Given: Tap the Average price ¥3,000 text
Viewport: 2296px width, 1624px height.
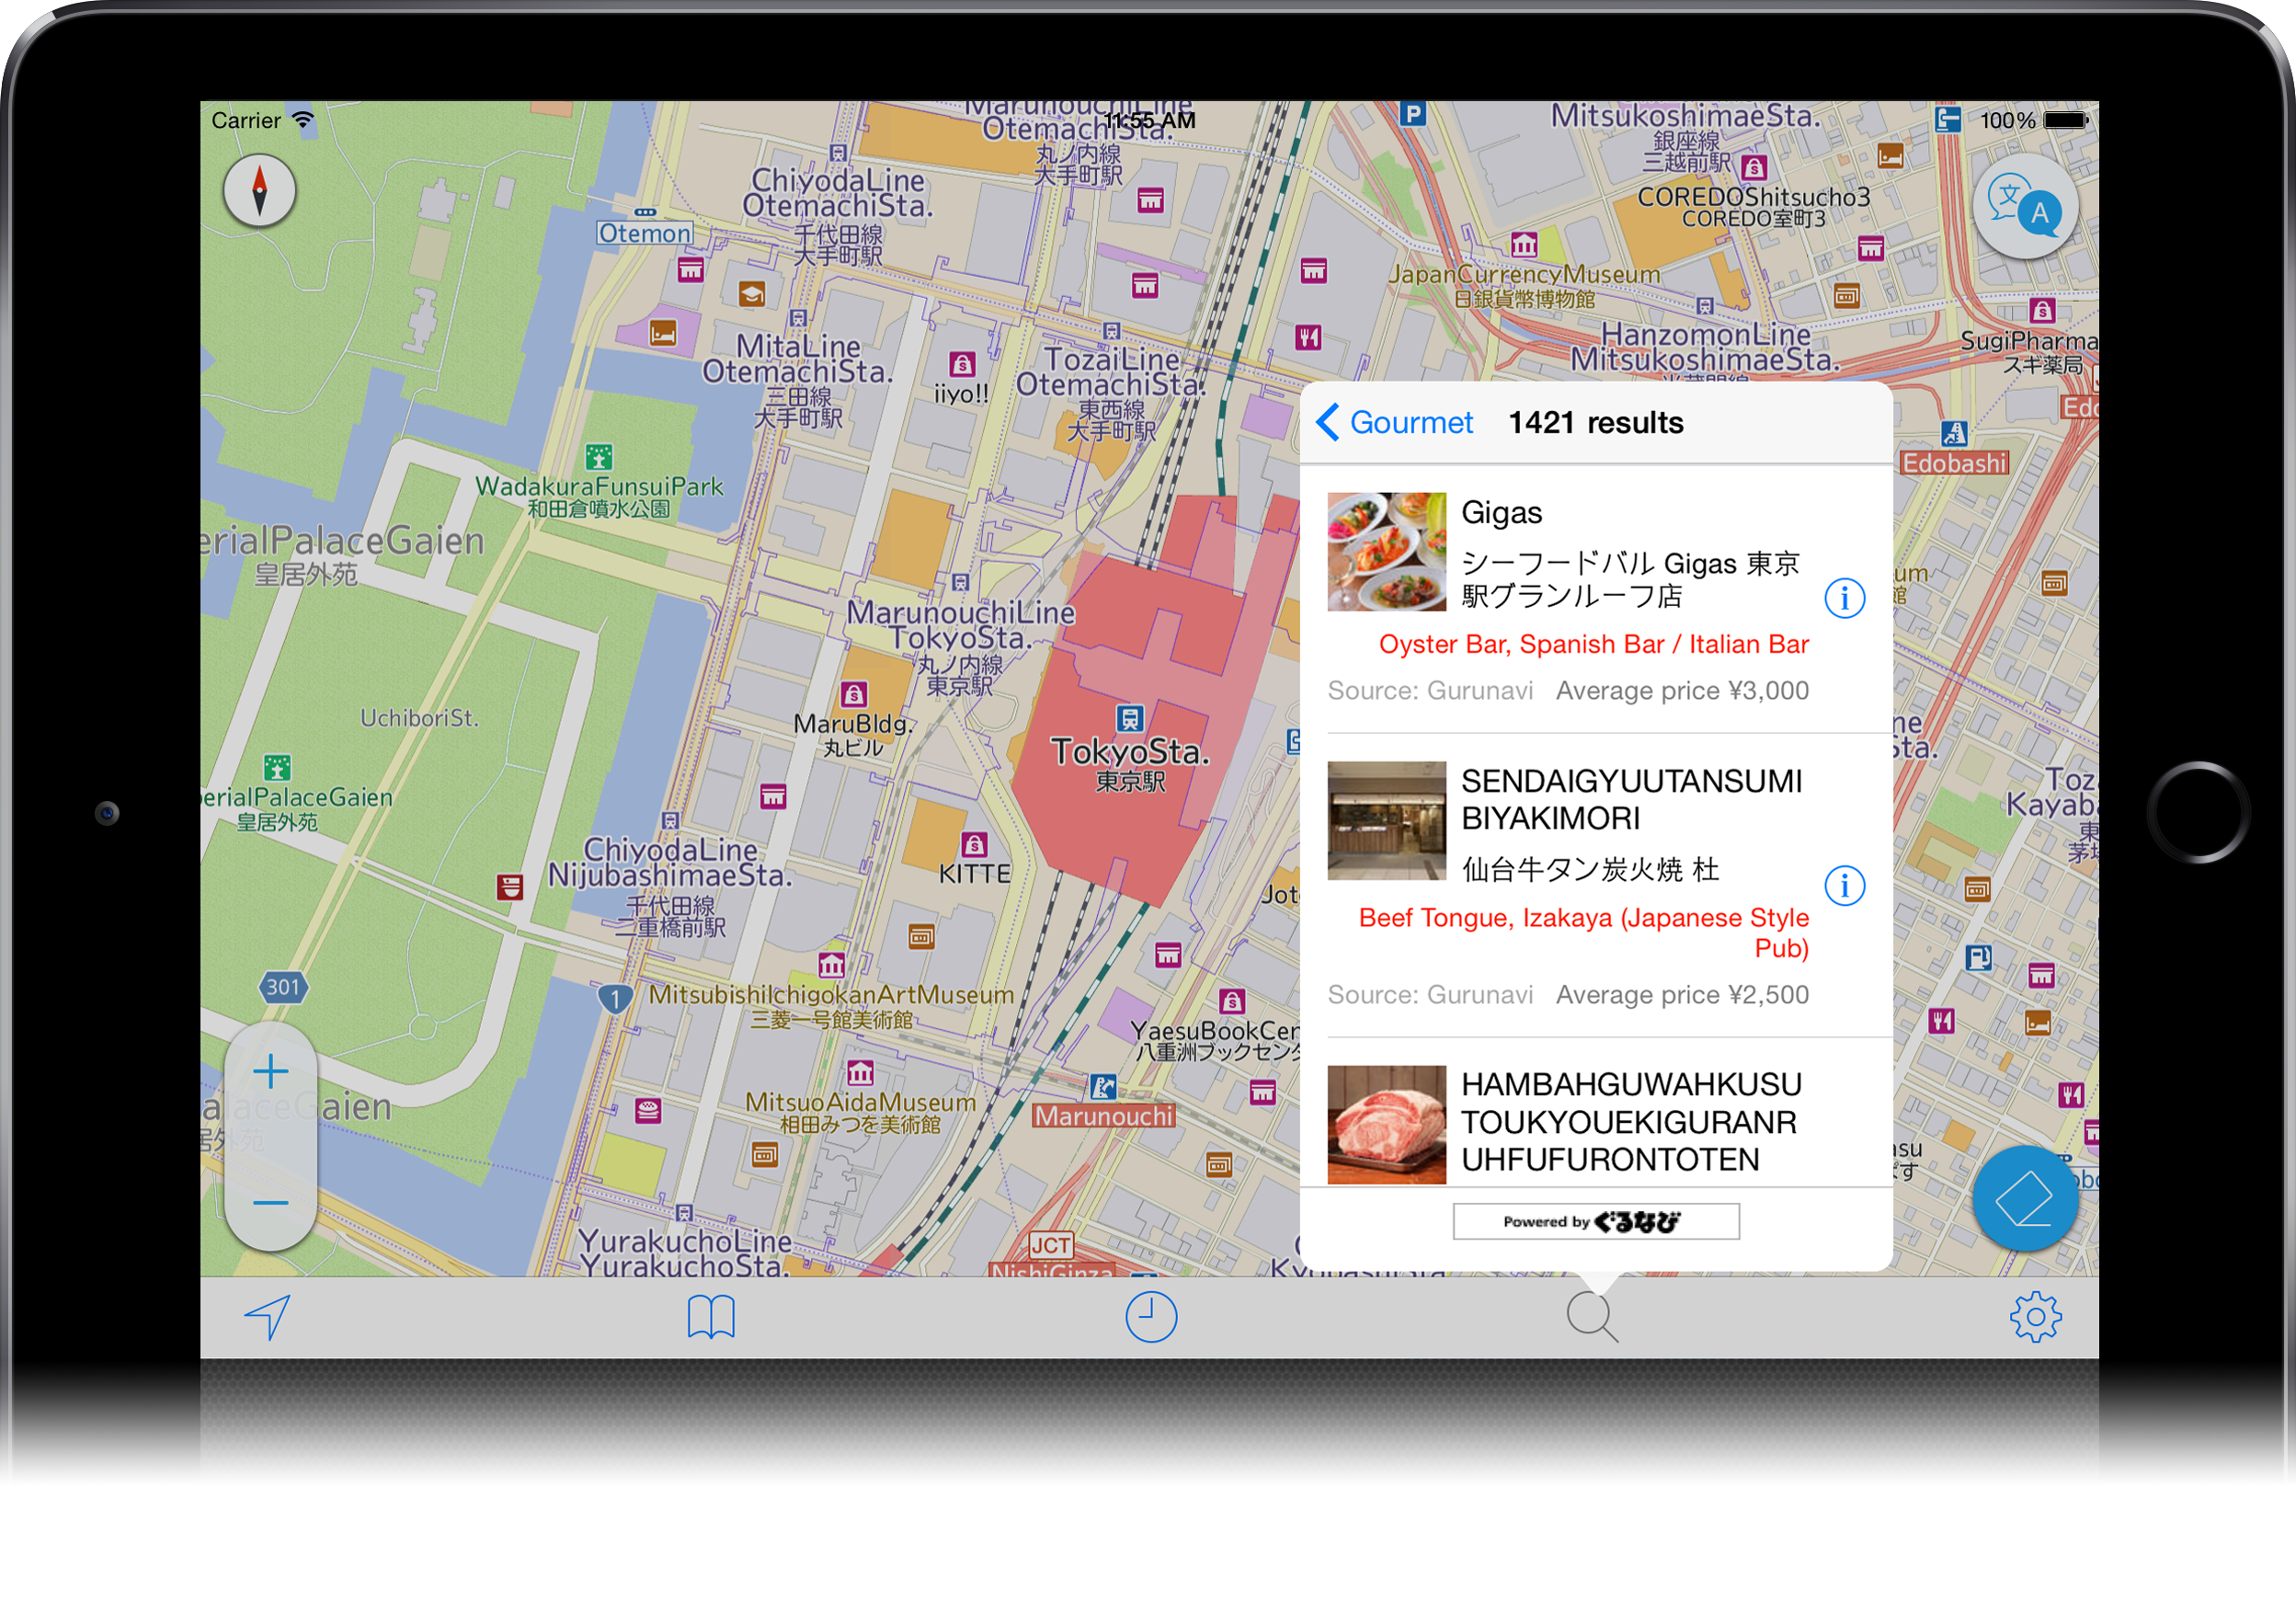Looking at the screenshot, I should 1682,690.
